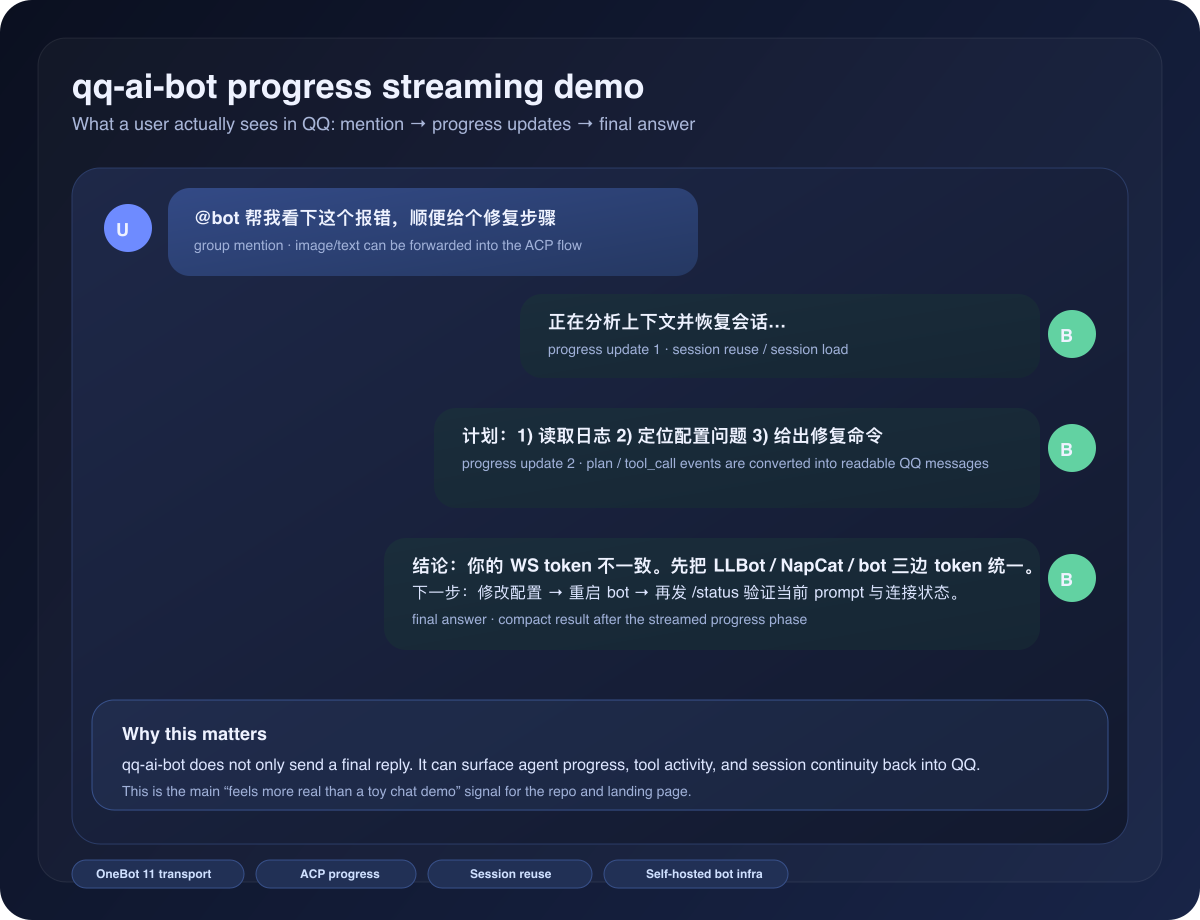1200x920 pixels.
Task: Select the 'Session reuse' tag
Action: click(510, 874)
